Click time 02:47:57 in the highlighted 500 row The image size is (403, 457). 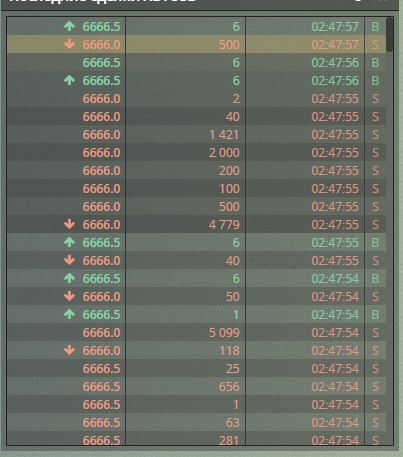[335, 45]
